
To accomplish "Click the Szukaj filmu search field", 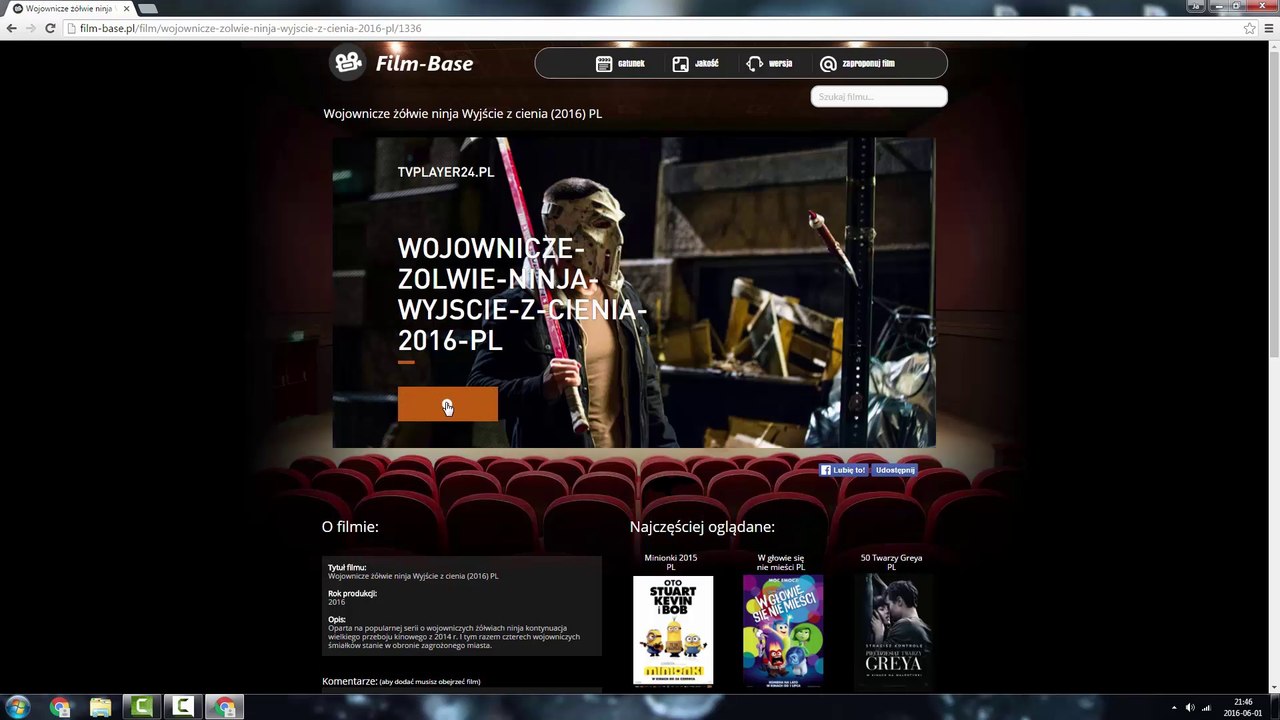I will tap(879, 96).
